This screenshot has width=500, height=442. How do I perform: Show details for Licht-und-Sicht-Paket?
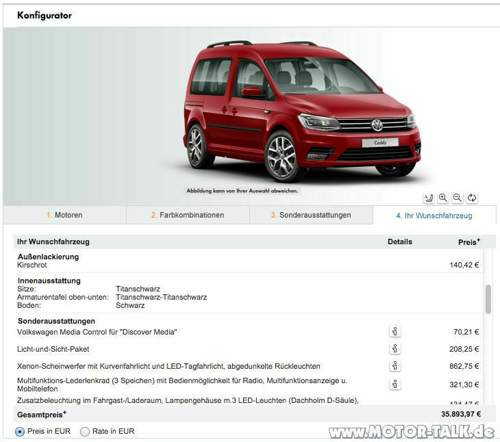[x=395, y=349]
